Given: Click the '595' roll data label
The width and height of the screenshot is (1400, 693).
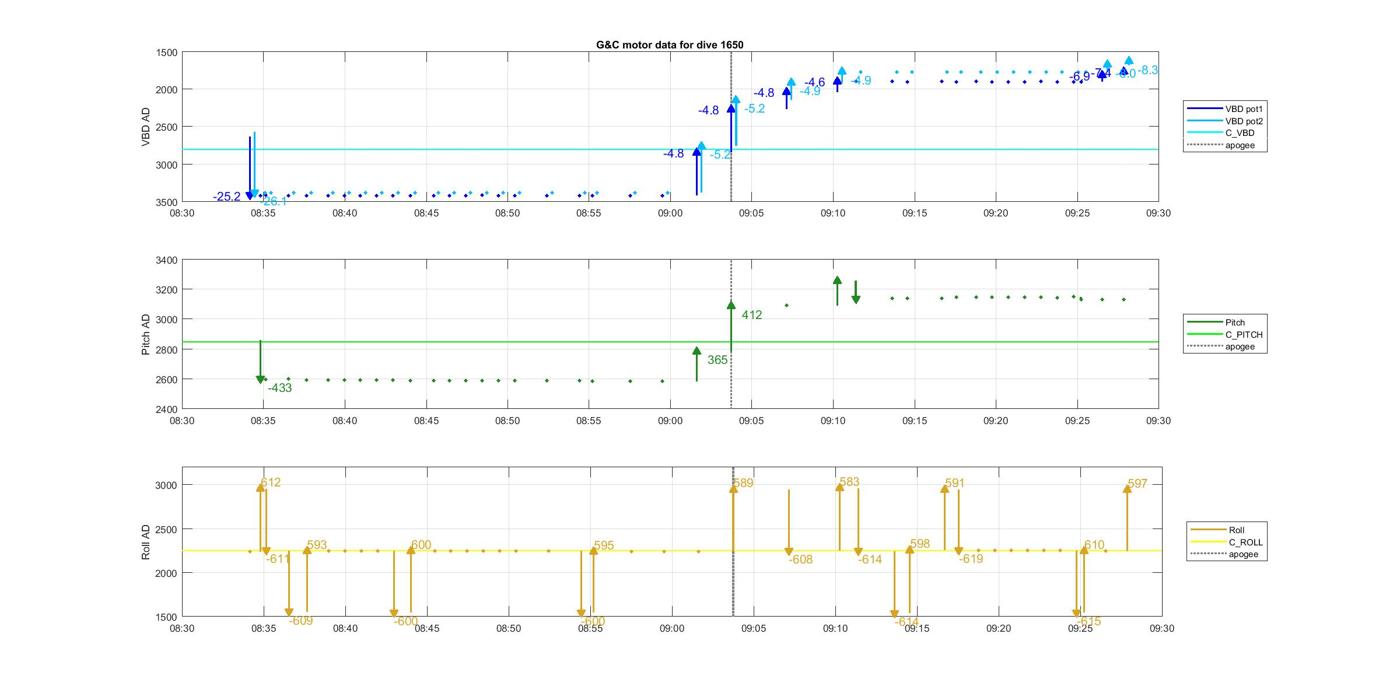Looking at the screenshot, I should point(604,546).
